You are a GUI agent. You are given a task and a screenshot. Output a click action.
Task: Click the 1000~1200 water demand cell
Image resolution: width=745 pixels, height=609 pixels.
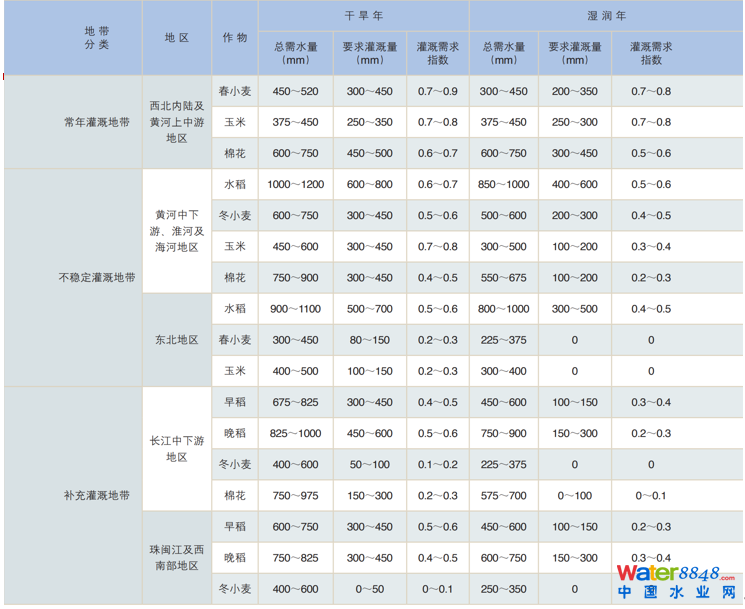(x=295, y=185)
